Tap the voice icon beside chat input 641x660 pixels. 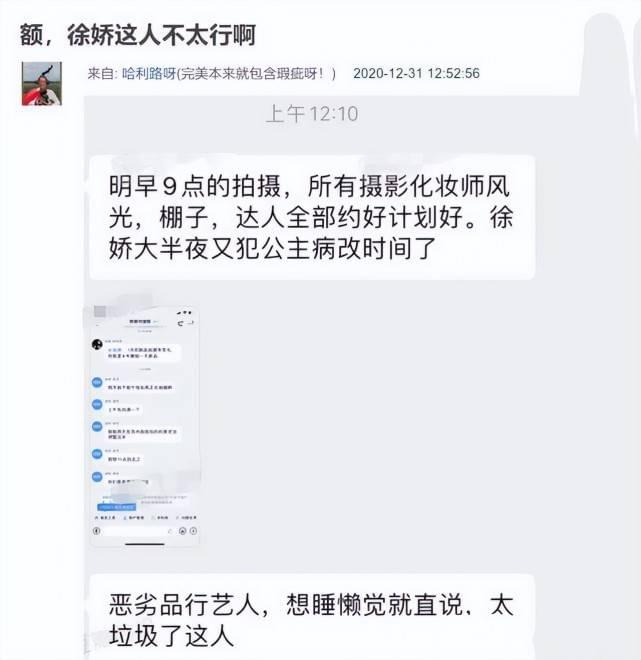96,531
